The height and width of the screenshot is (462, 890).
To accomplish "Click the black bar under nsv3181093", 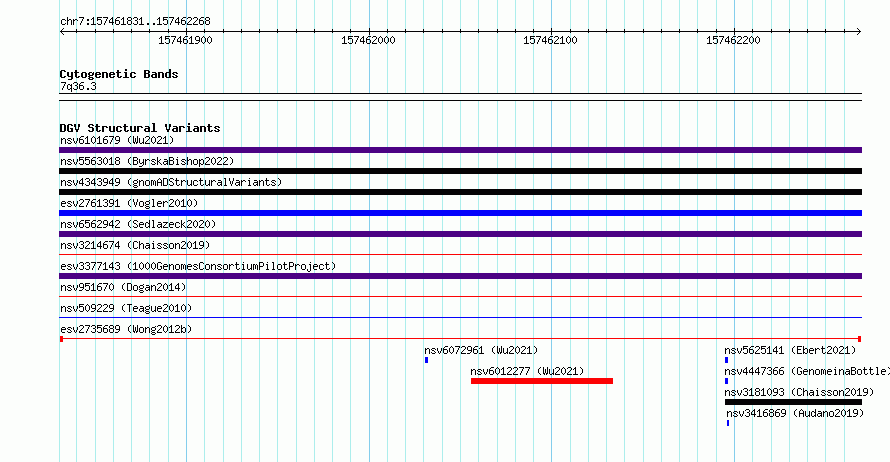I will (x=794, y=402).
